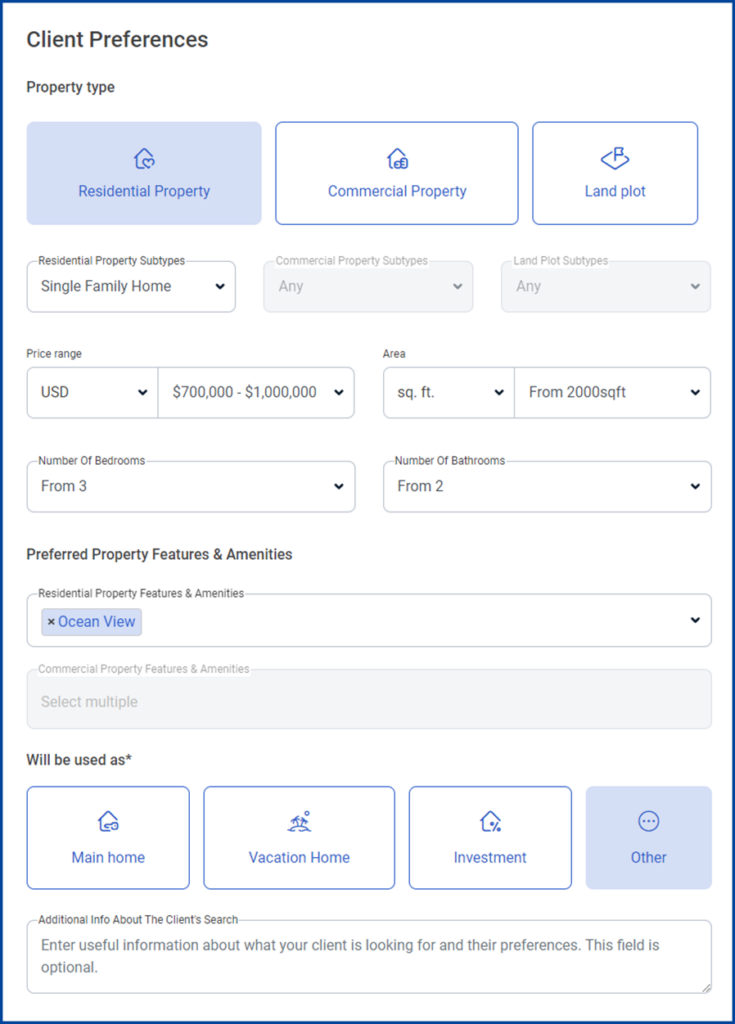Click the Will be used as* label

(79, 760)
